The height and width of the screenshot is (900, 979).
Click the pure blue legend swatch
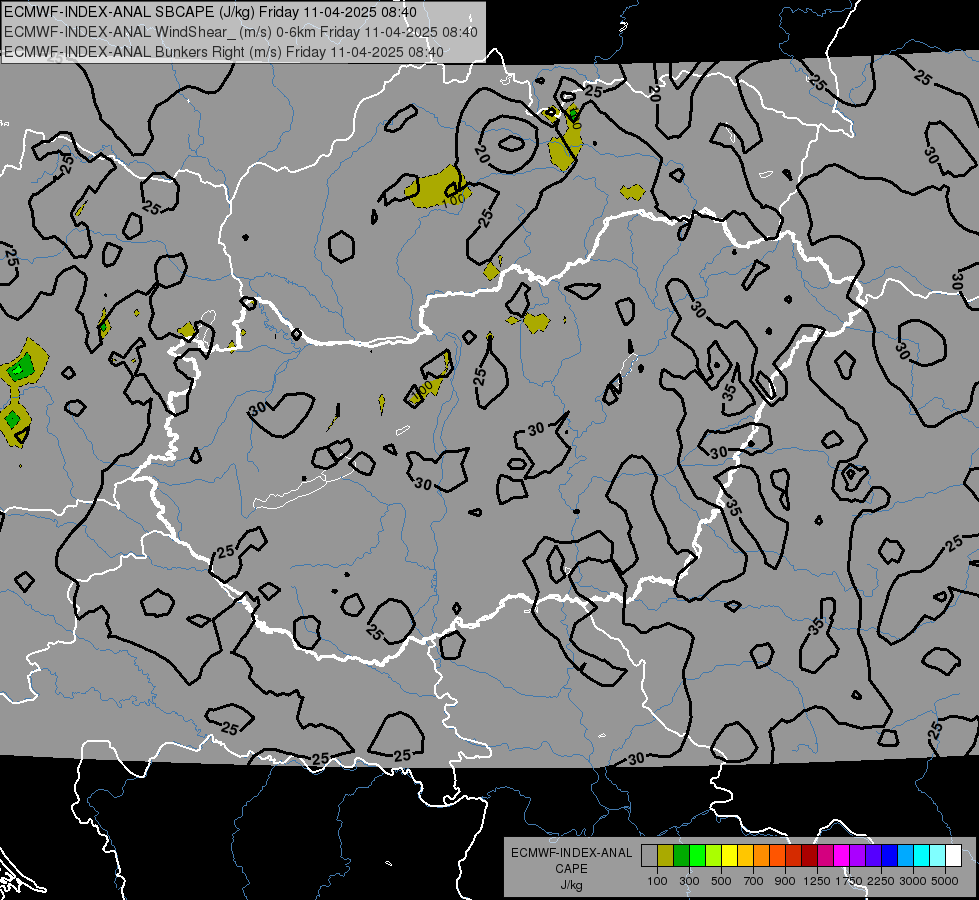click(889, 856)
